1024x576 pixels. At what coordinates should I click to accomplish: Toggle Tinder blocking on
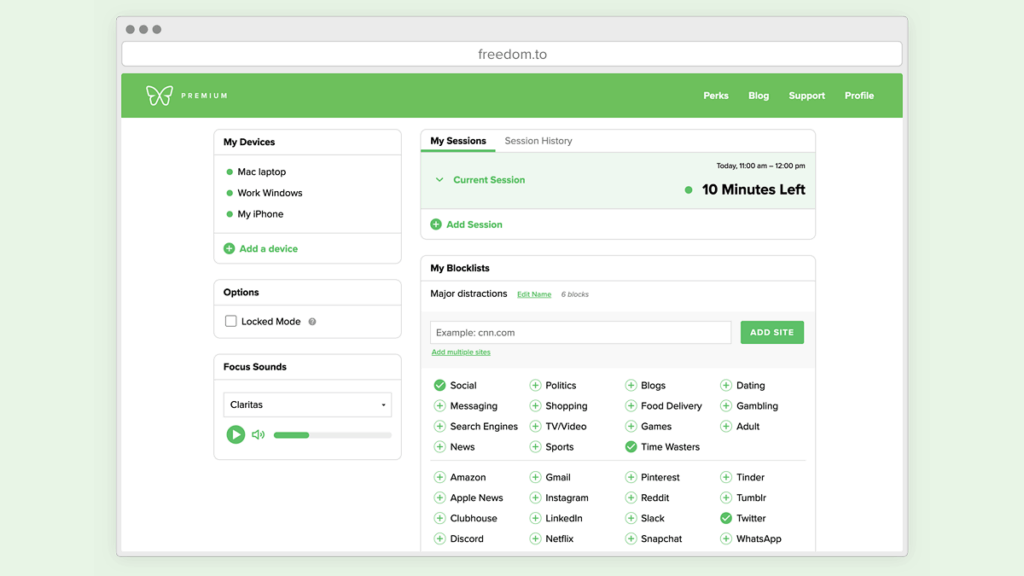point(726,477)
